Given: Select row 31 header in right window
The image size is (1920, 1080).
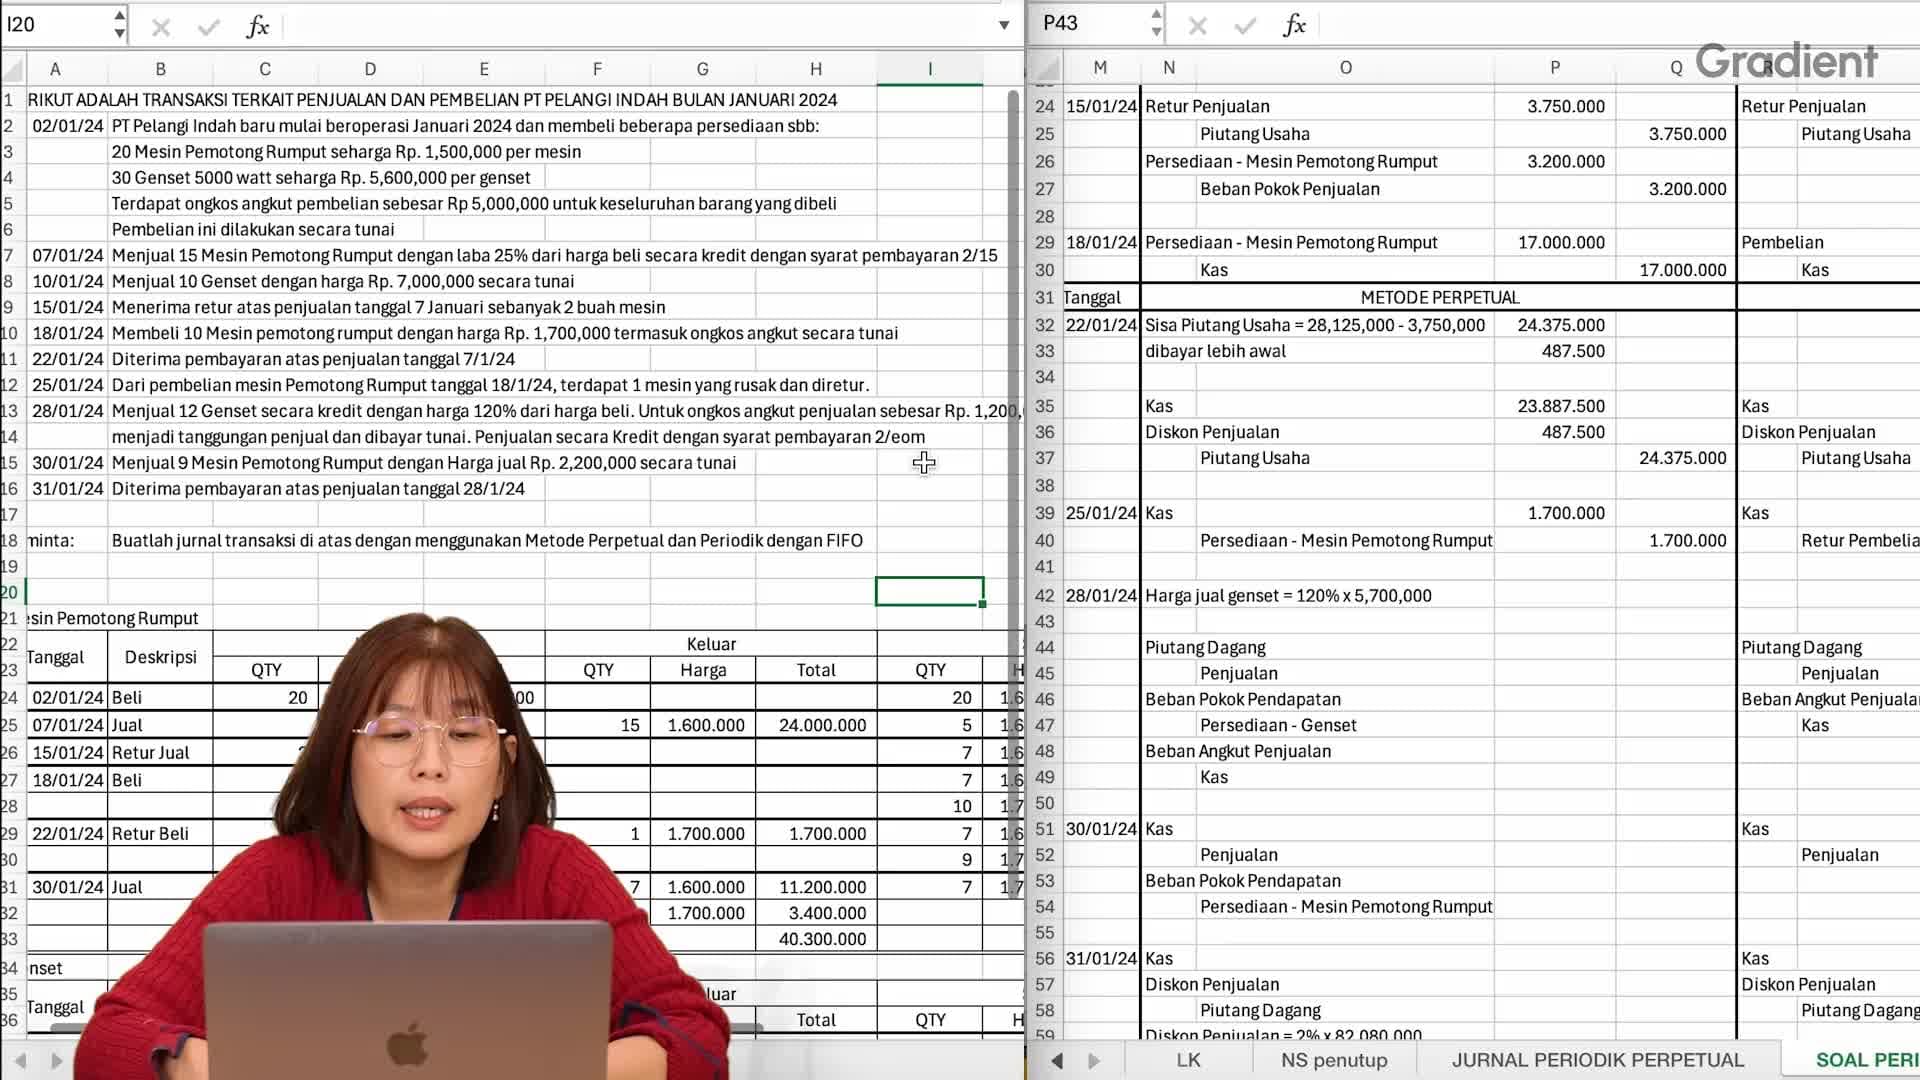Looking at the screenshot, I should click(x=1045, y=298).
